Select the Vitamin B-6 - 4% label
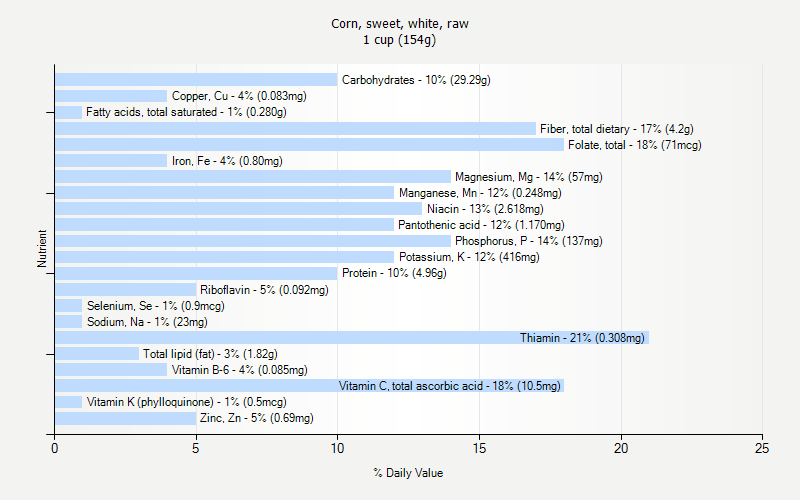Viewport: 800px width, 500px height. coord(239,370)
